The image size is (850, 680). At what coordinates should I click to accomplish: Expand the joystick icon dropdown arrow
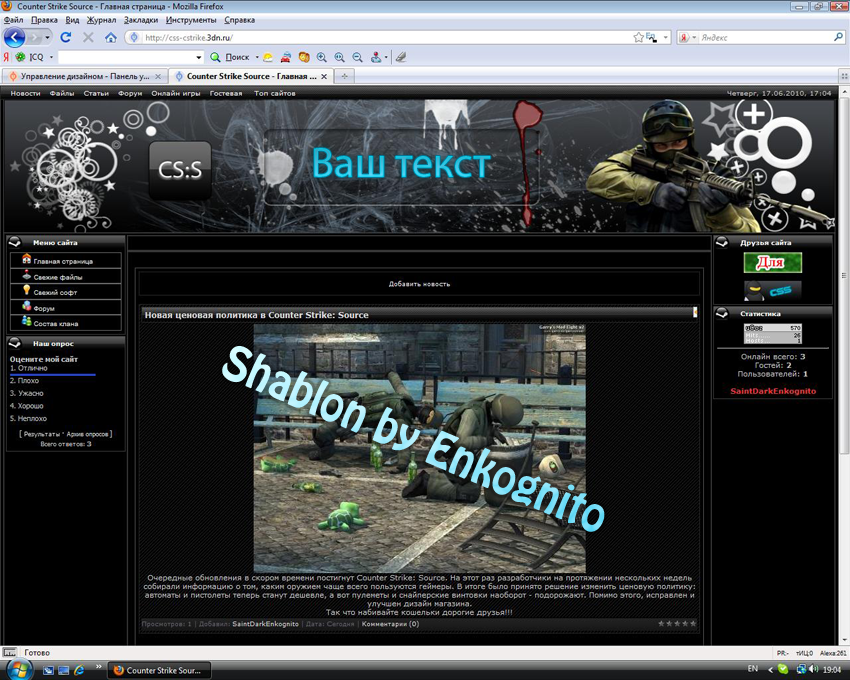tap(386, 57)
